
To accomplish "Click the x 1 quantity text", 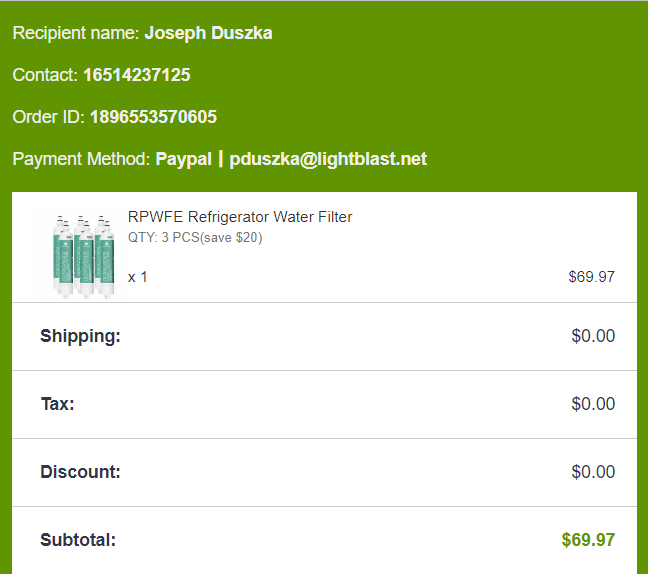I will 138,277.
